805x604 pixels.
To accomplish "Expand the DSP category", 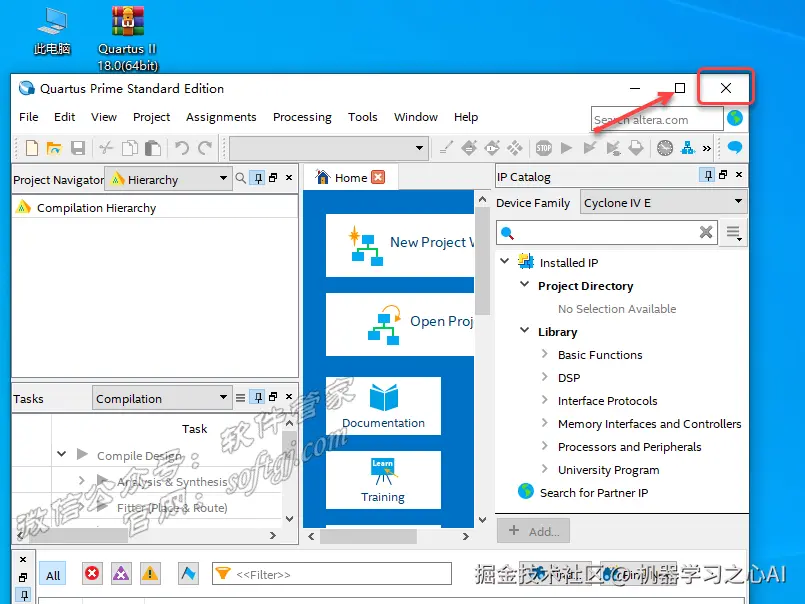I will [545, 376].
